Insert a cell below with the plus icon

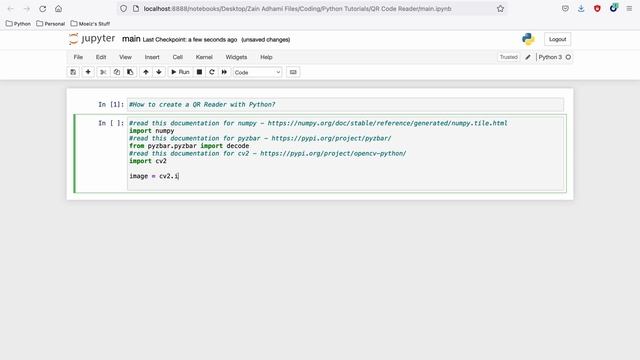coord(88,72)
